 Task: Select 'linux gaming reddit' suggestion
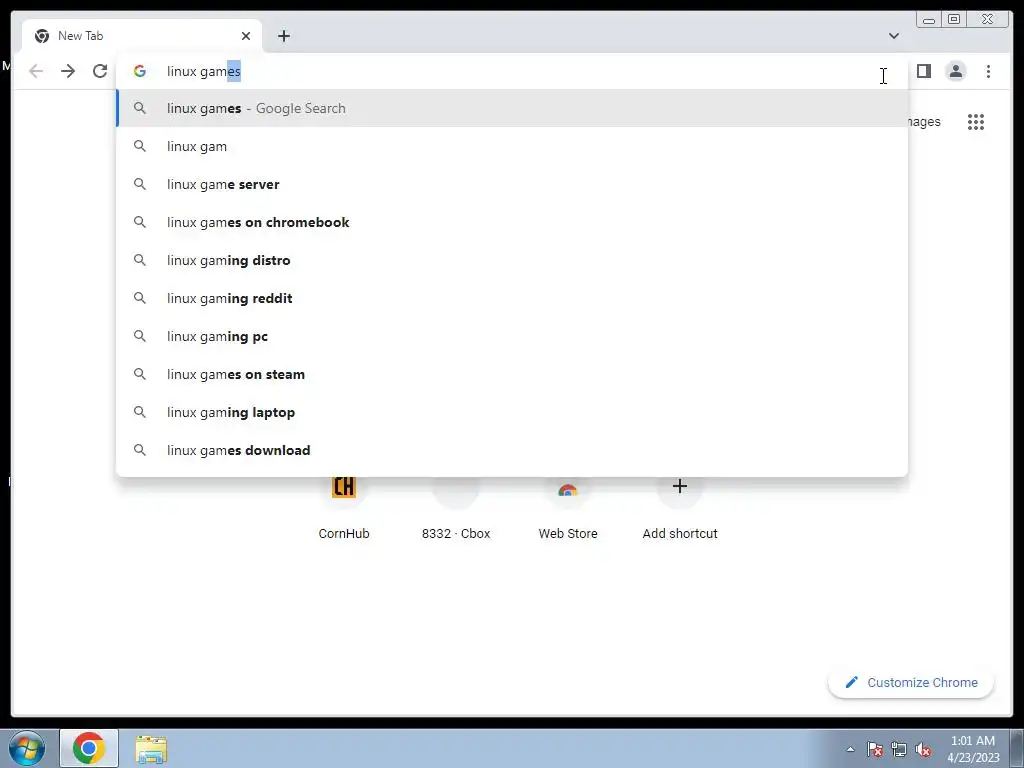pyautogui.click(x=512, y=298)
